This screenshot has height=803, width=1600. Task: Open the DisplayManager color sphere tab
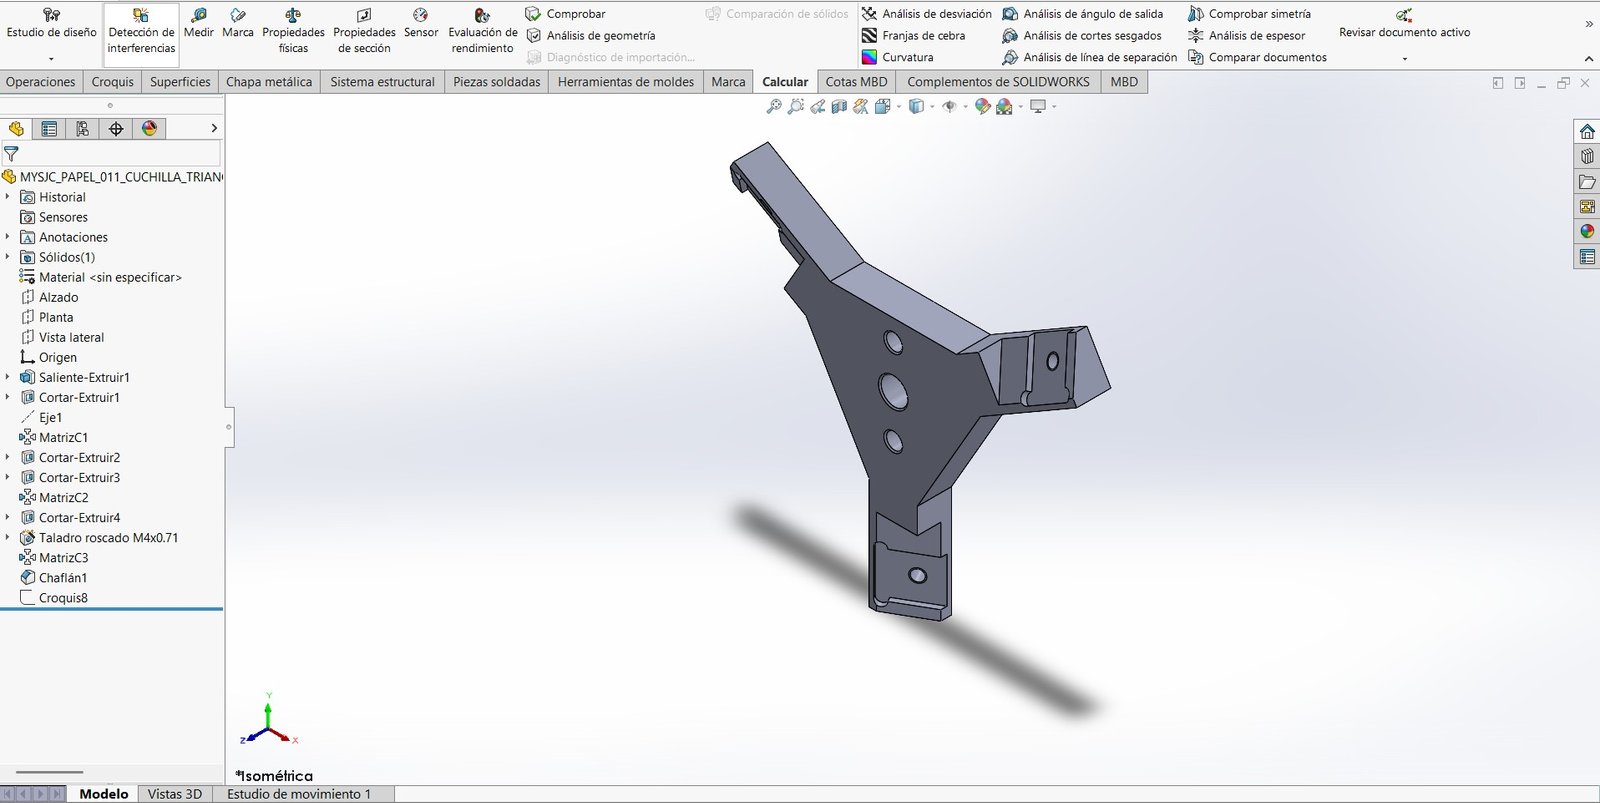point(149,128)
